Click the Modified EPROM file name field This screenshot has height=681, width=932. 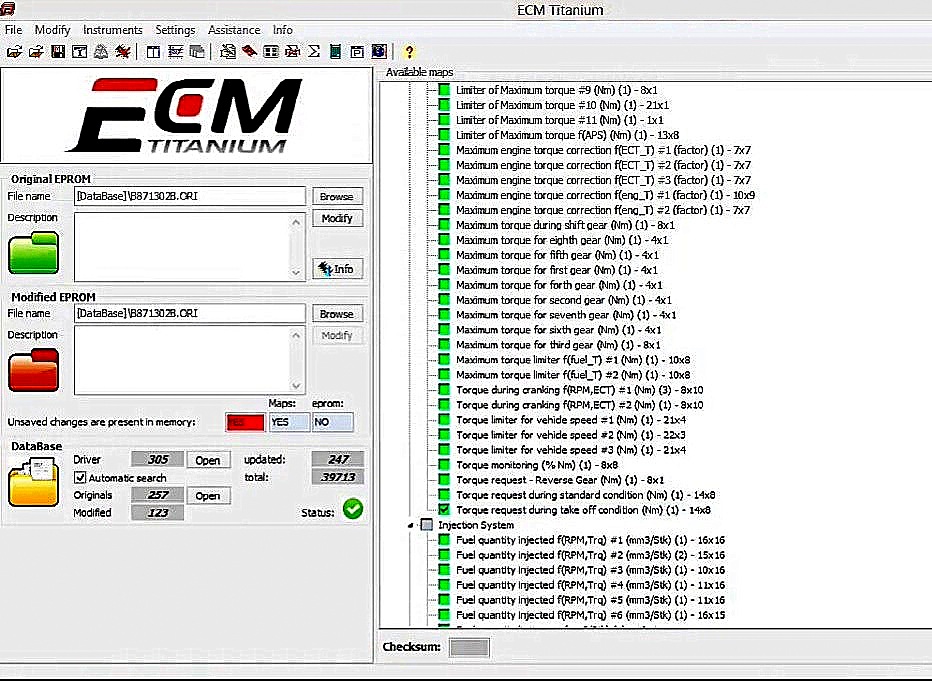[x=190, y=313]
